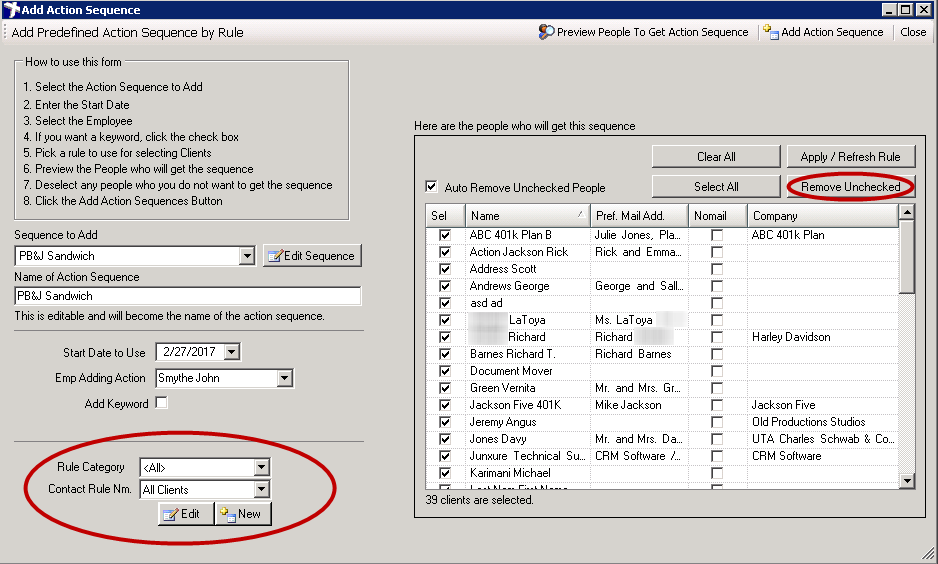938x564 pixels.
Task: Check Nomail box for Jones Davy
Action: (x=717, y=439)
